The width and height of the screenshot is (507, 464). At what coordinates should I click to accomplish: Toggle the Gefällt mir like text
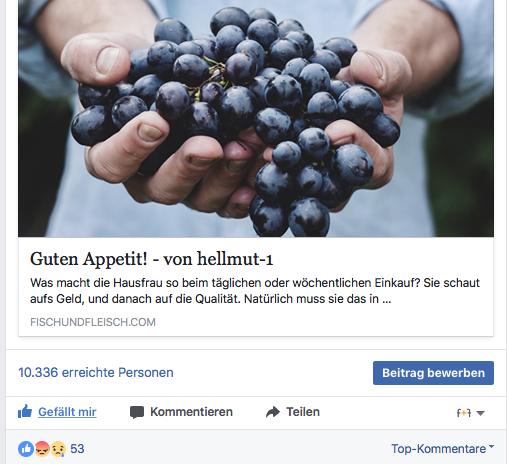[67, 412]
